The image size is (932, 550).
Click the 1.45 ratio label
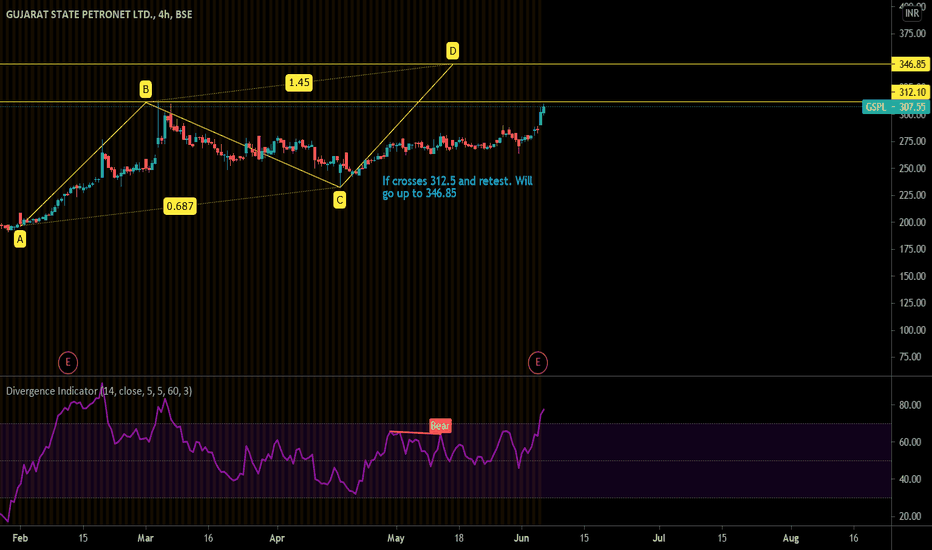[298, 82]
